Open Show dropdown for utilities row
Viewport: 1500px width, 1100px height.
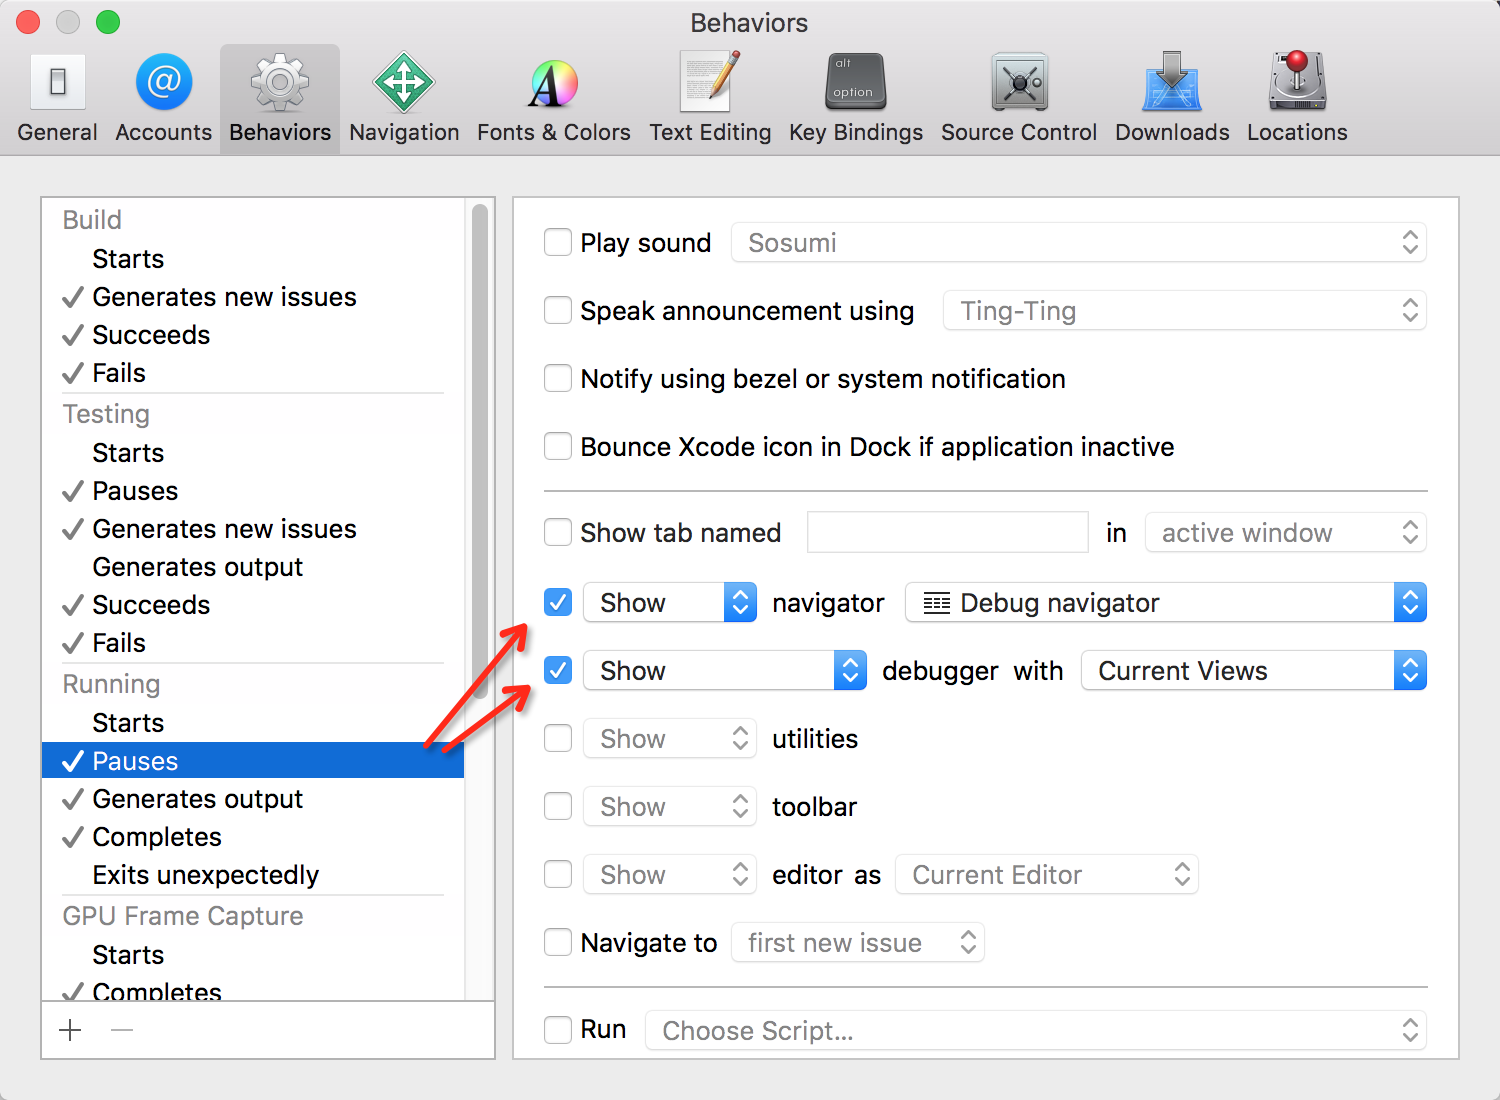pos(670,738)
